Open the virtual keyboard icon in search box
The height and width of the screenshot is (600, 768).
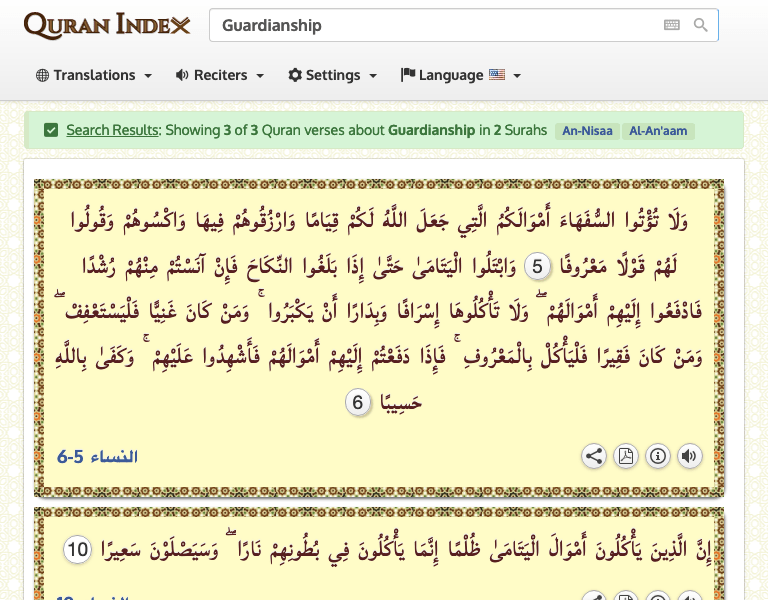[672, 25]
